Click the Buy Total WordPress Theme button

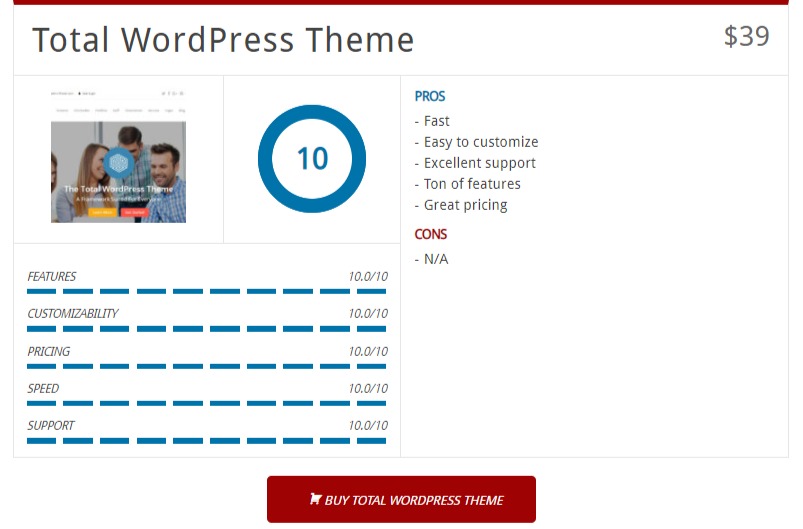coord(401,499)
